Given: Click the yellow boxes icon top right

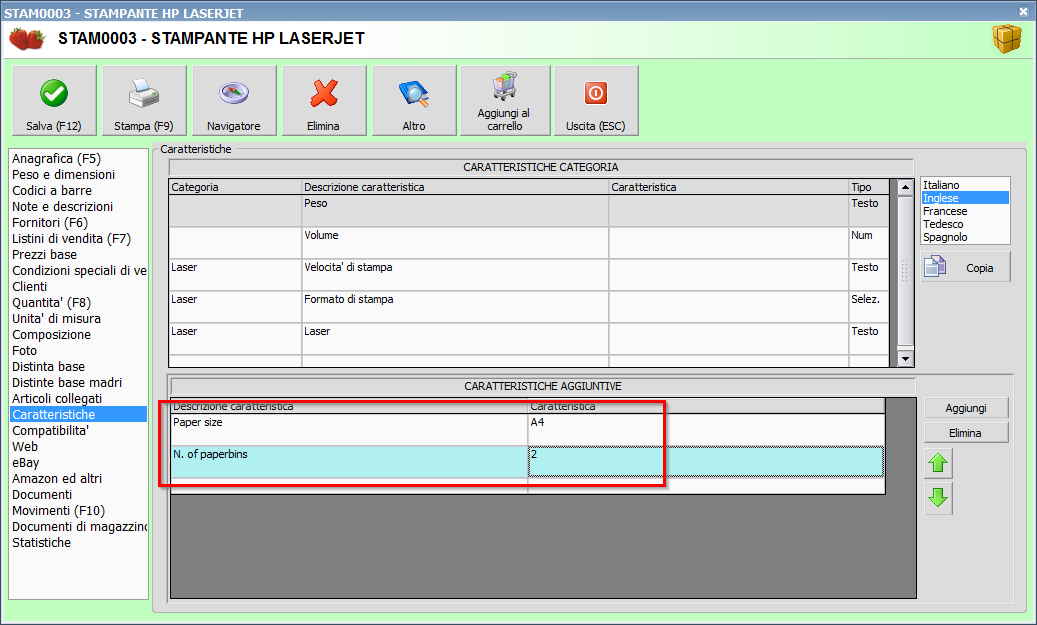Looking at the screenshot, I should click(x=1007, y=39).
